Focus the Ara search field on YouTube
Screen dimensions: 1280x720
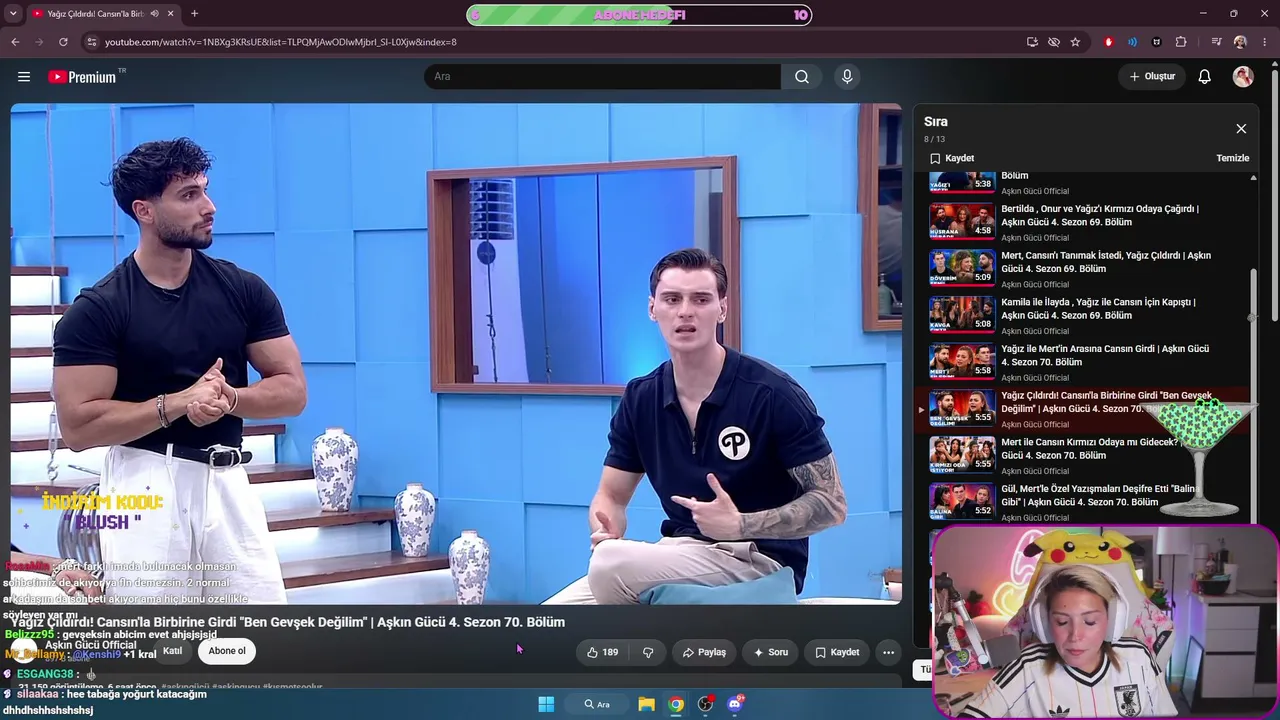coord(602,77)
